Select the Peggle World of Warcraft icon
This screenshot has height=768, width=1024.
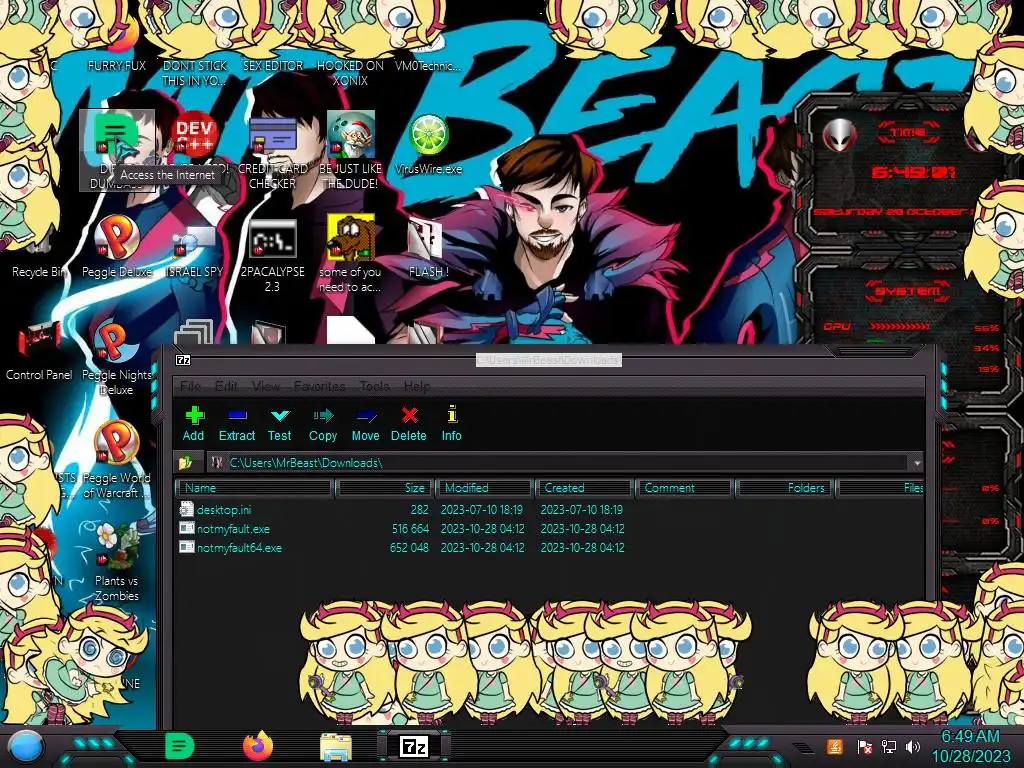pos(117,460)
